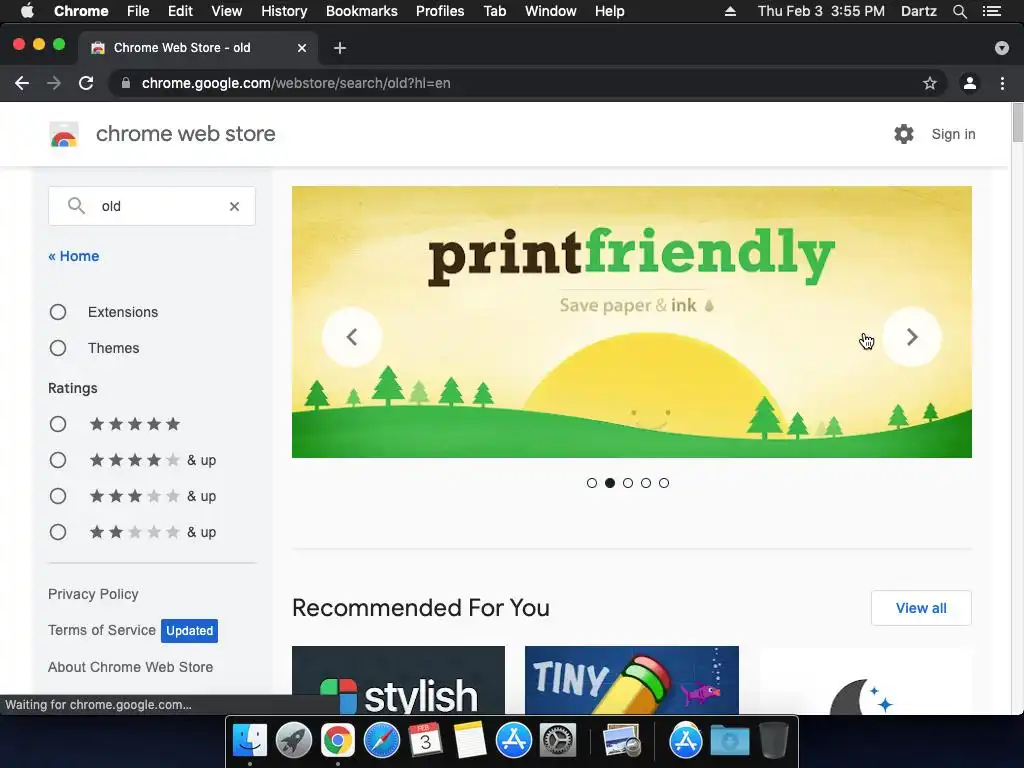This screenshot has width=1024, height=768.
Task: Click the Updated badge
Action: [x=189, y=631]
